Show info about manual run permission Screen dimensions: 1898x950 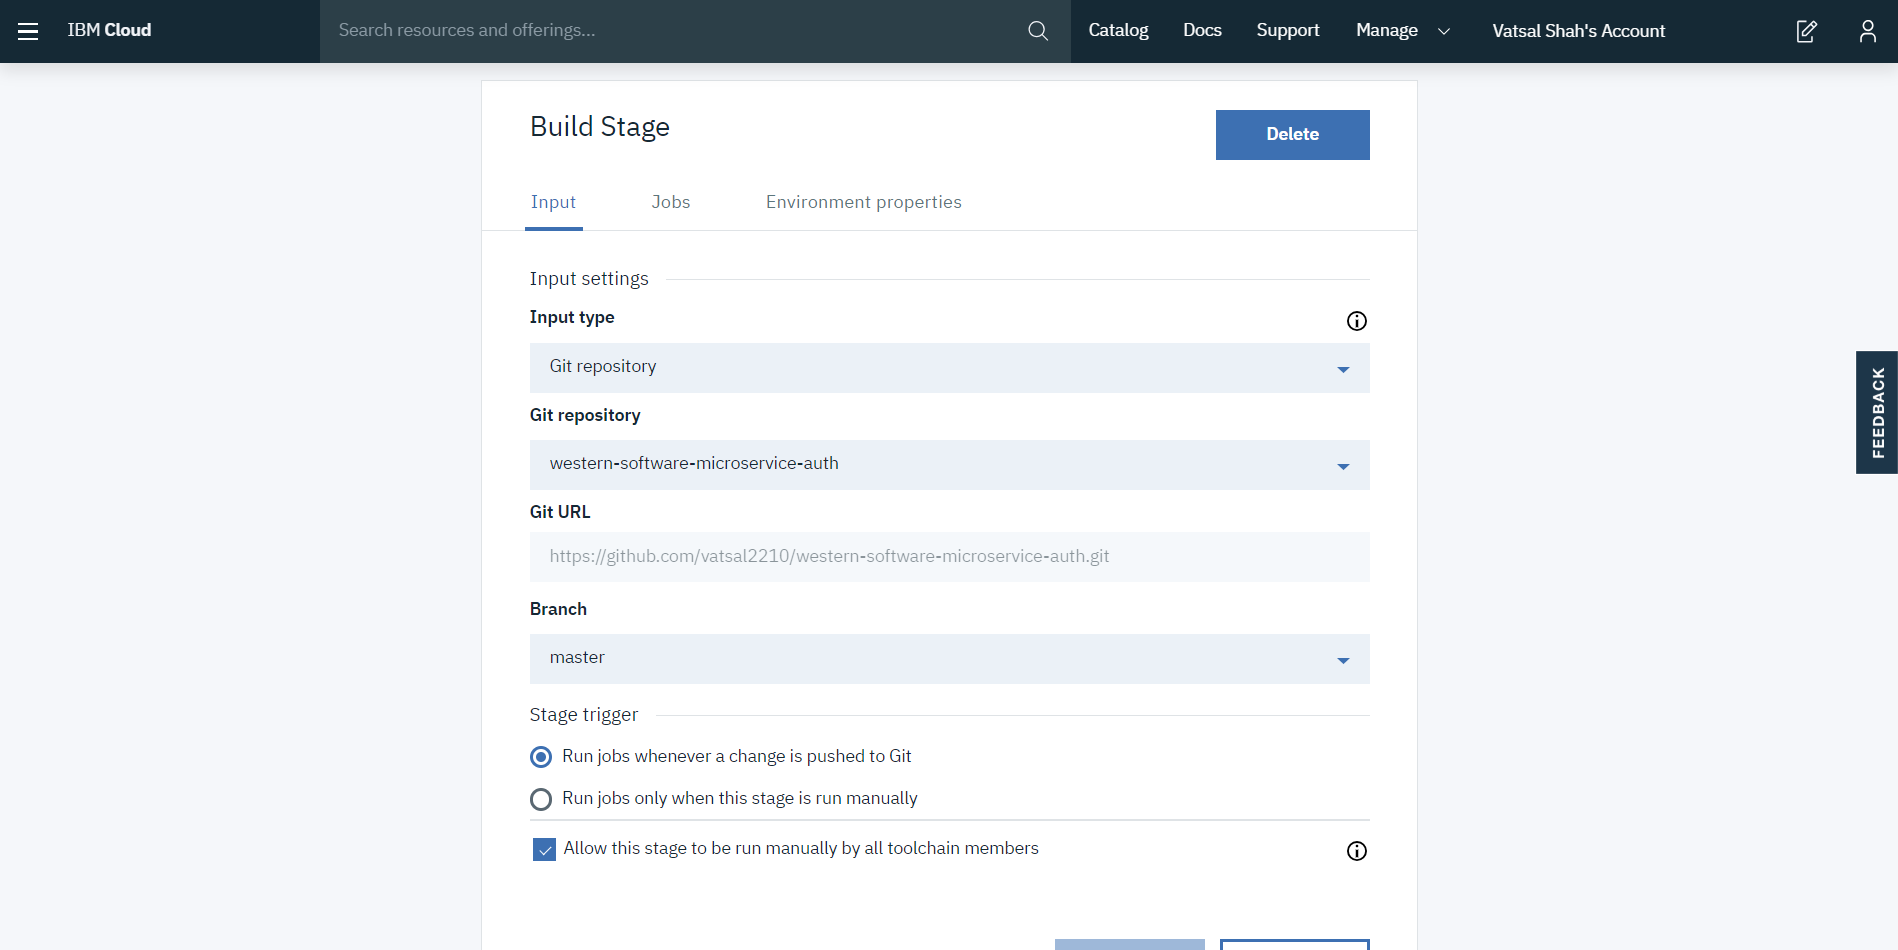coord(1356,851)
